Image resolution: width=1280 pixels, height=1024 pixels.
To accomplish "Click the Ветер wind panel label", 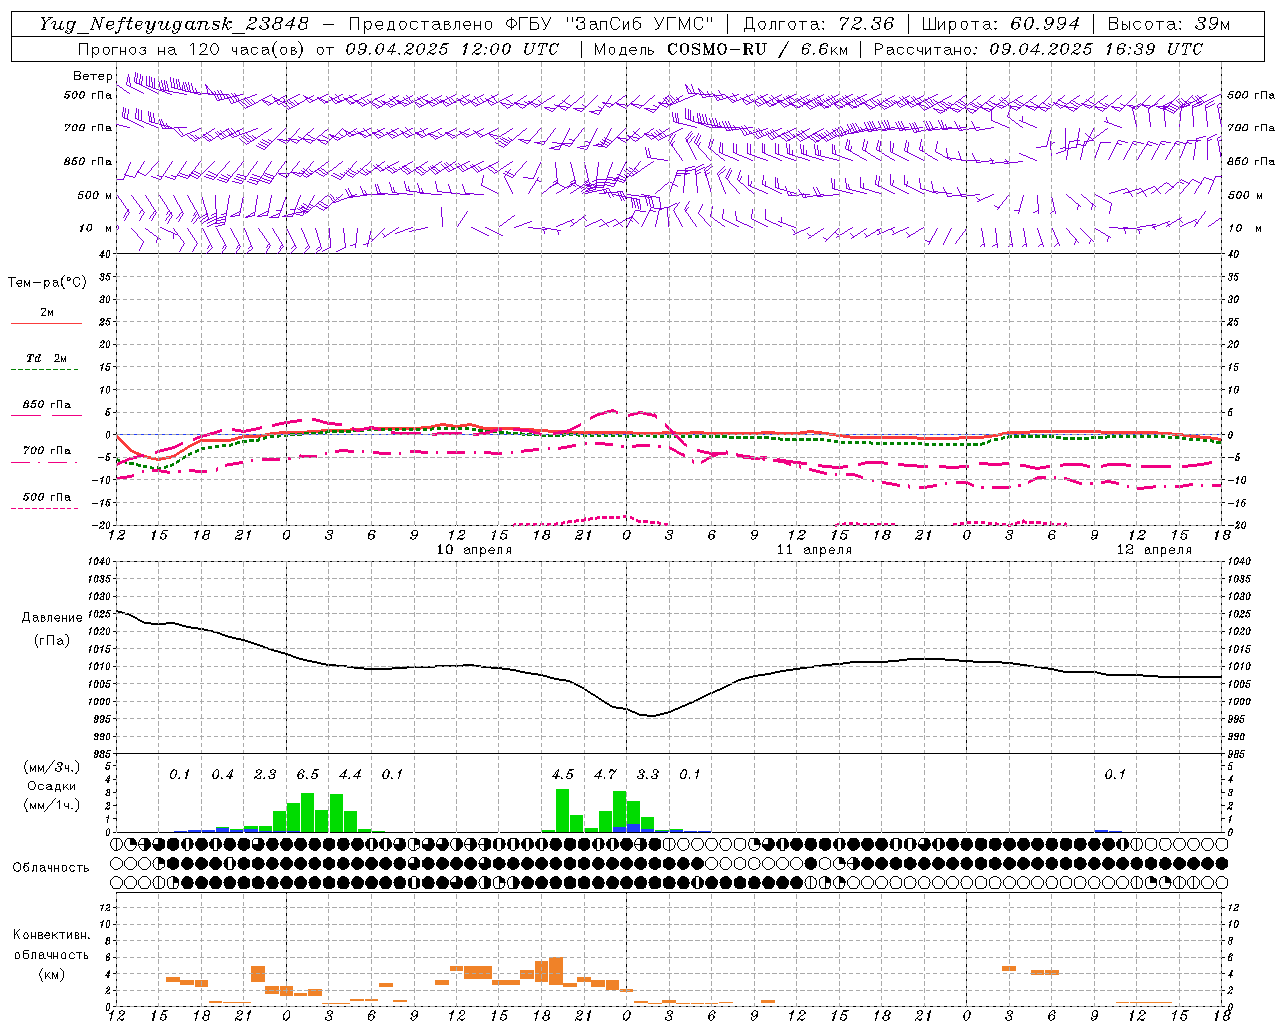I will 92,76.
